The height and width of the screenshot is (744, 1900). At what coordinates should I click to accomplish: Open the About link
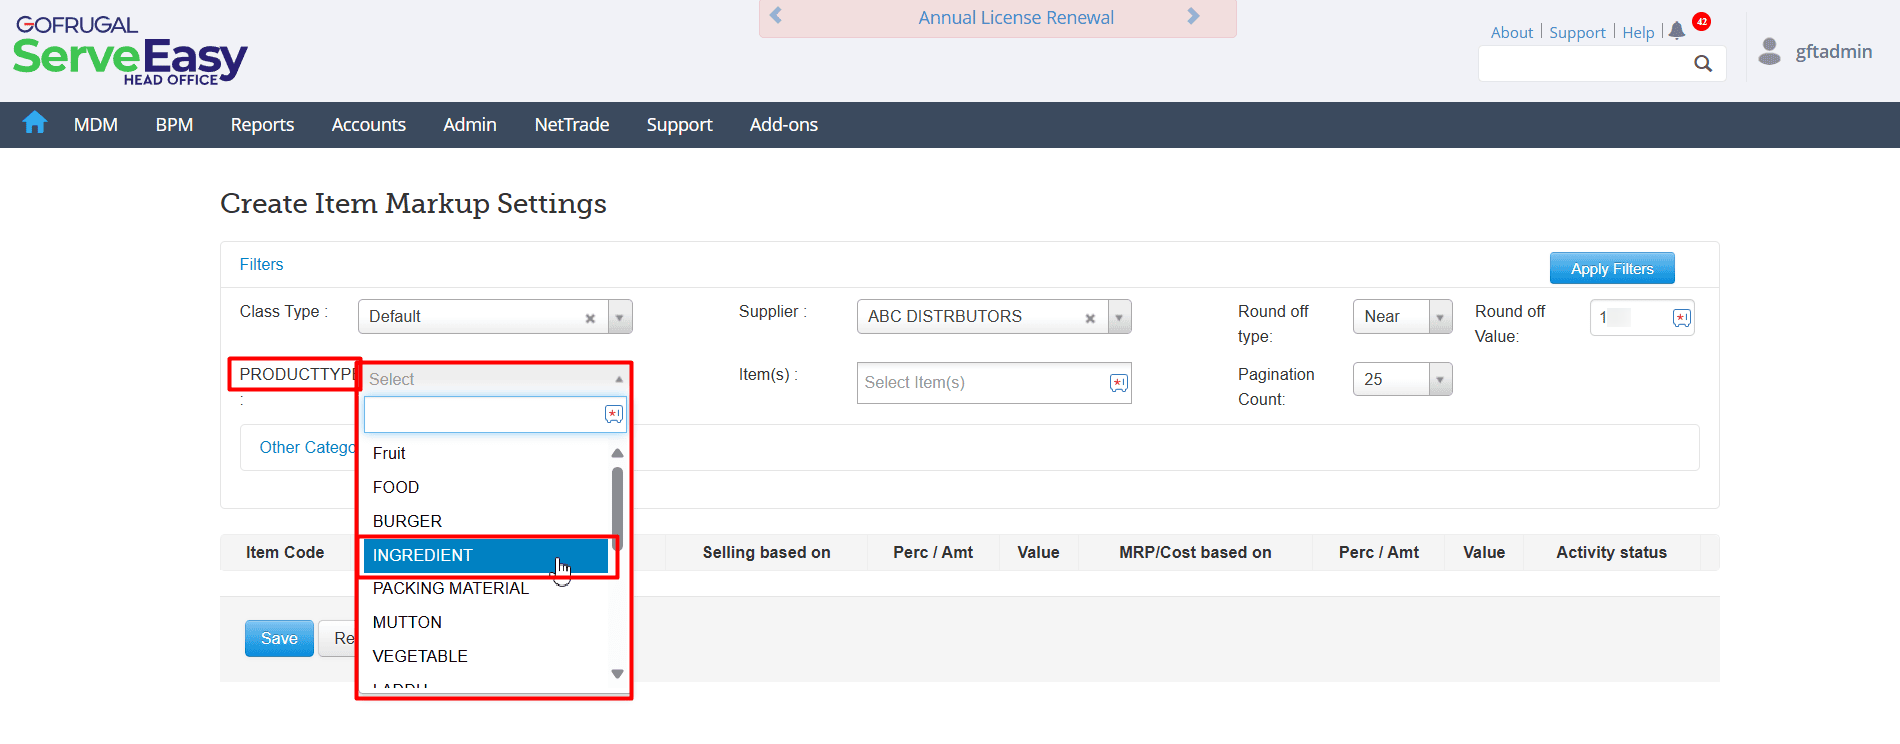click(x=1511, y=32)
